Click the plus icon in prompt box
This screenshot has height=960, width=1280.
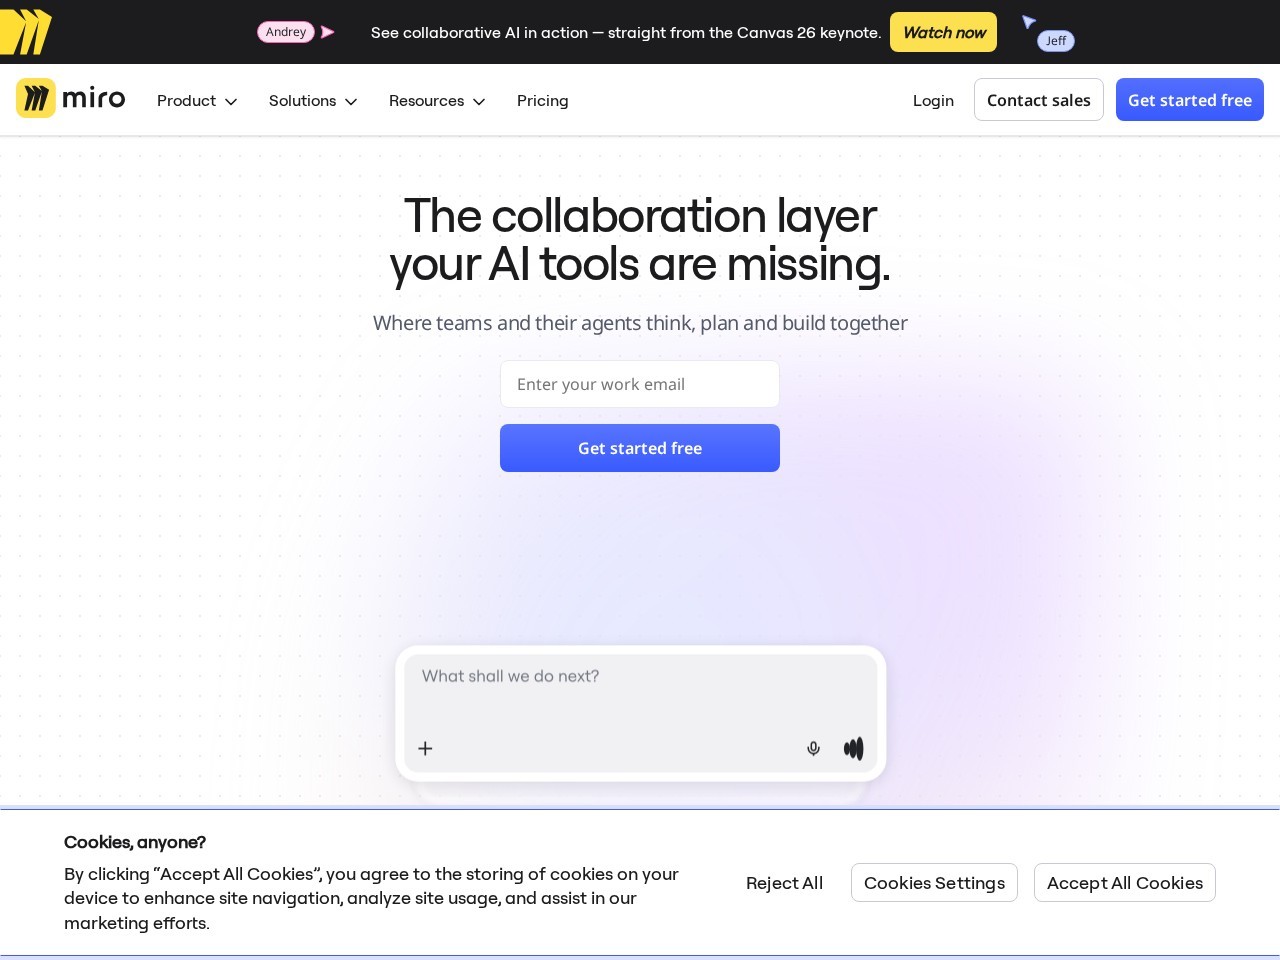tap(425, 748)
